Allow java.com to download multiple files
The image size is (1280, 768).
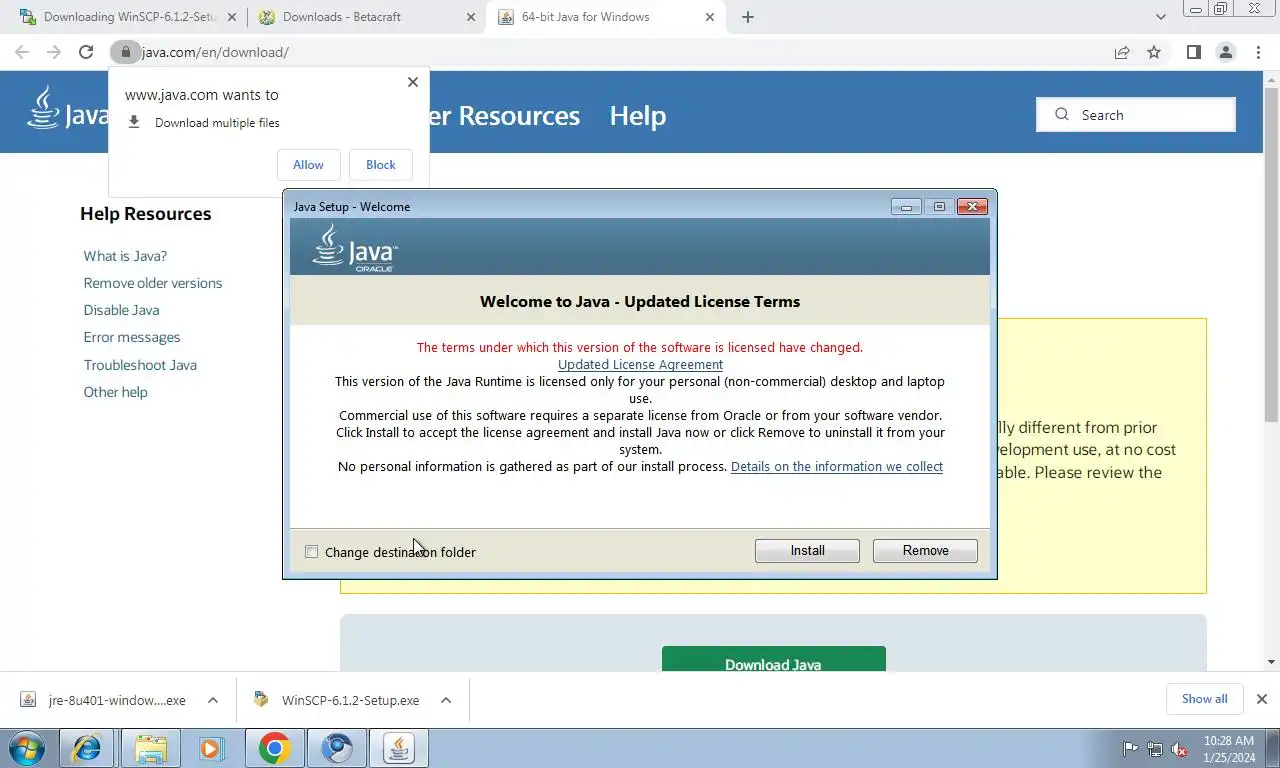[x=308, y=165]
